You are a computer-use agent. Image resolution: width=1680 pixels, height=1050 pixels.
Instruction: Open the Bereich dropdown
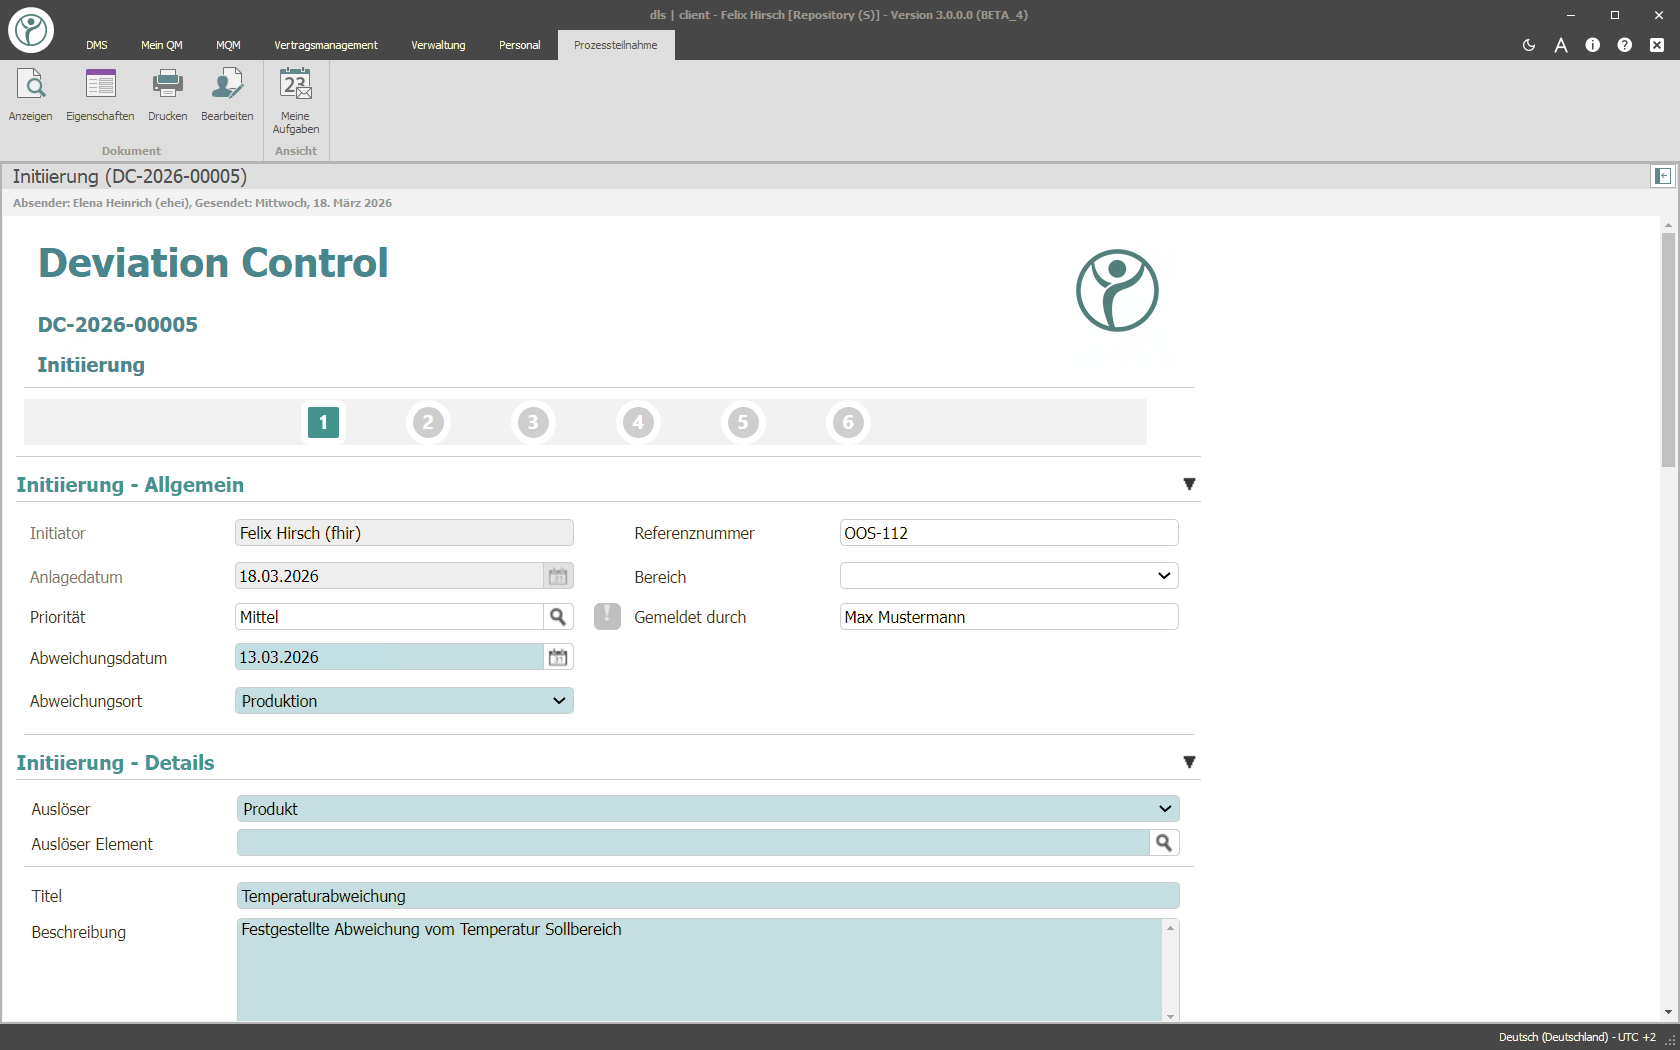(1009, 576)
